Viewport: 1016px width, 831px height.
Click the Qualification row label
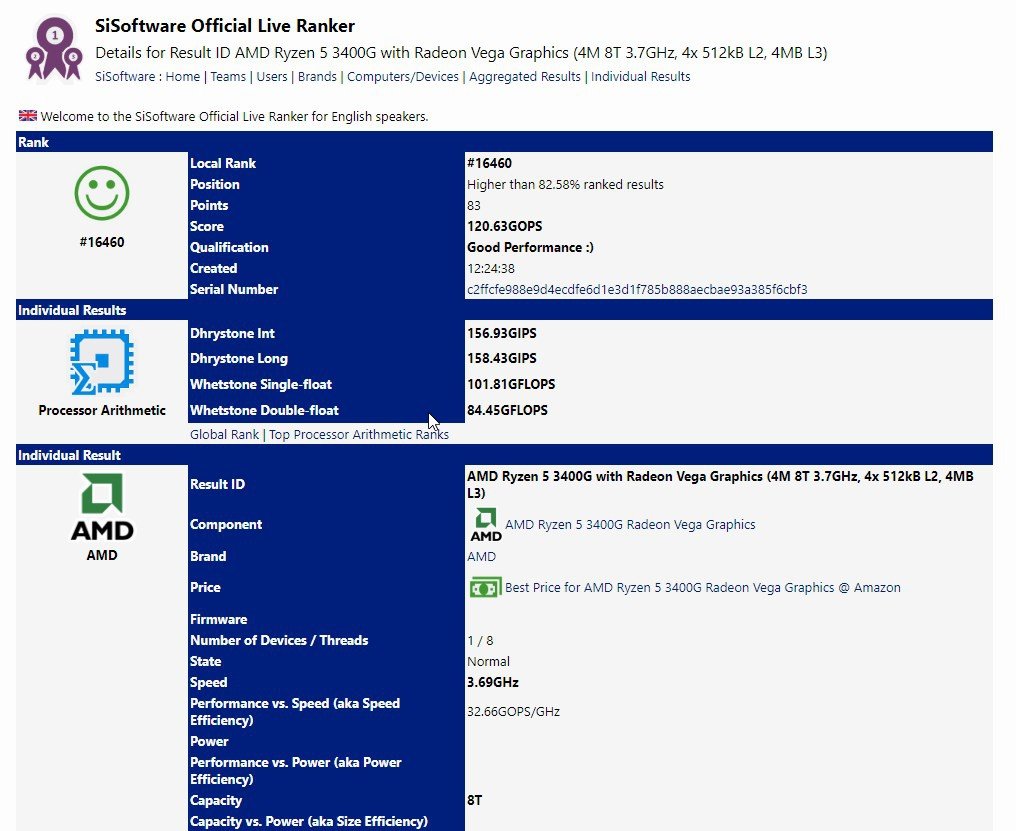pos(229,247)
